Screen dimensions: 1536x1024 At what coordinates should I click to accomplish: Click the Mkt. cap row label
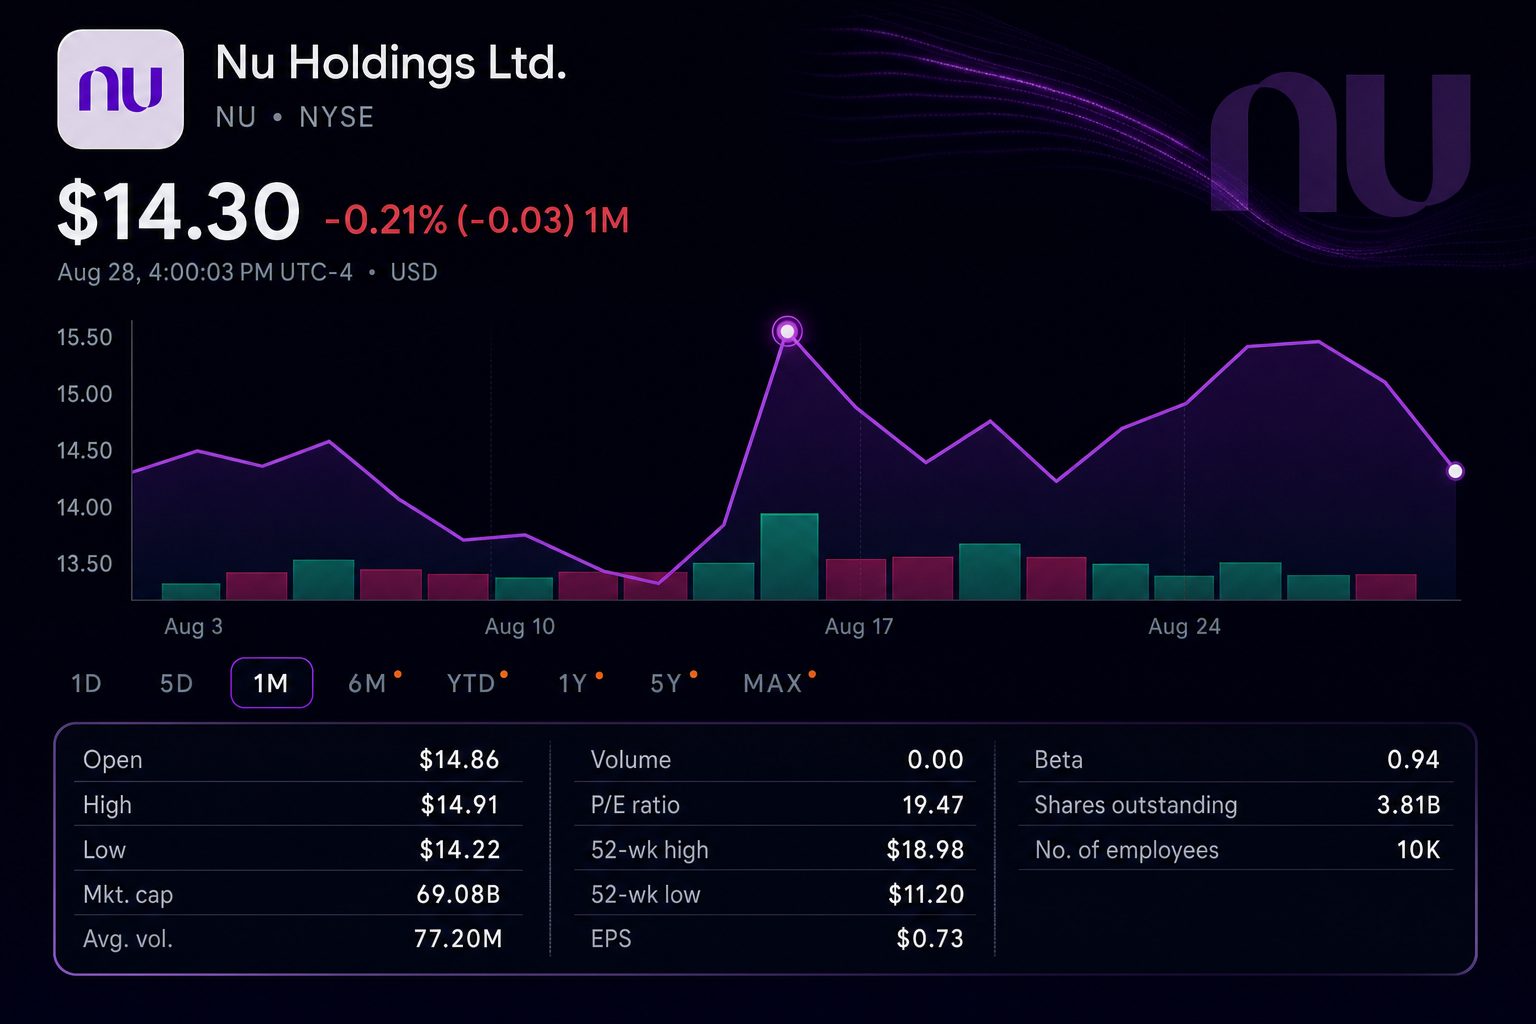coord(128,895)
